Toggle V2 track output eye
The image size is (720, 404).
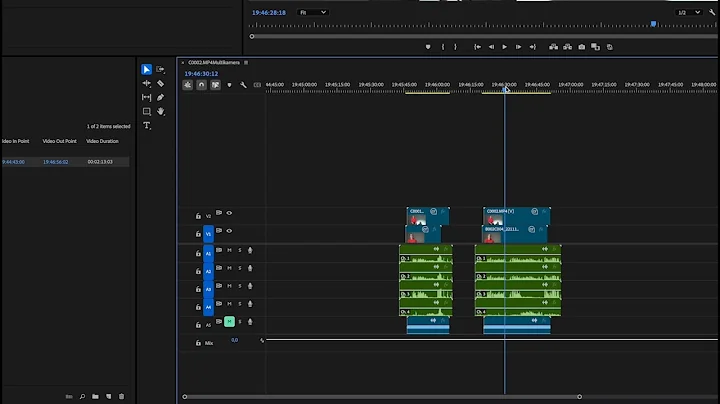(x=229, y=213)
